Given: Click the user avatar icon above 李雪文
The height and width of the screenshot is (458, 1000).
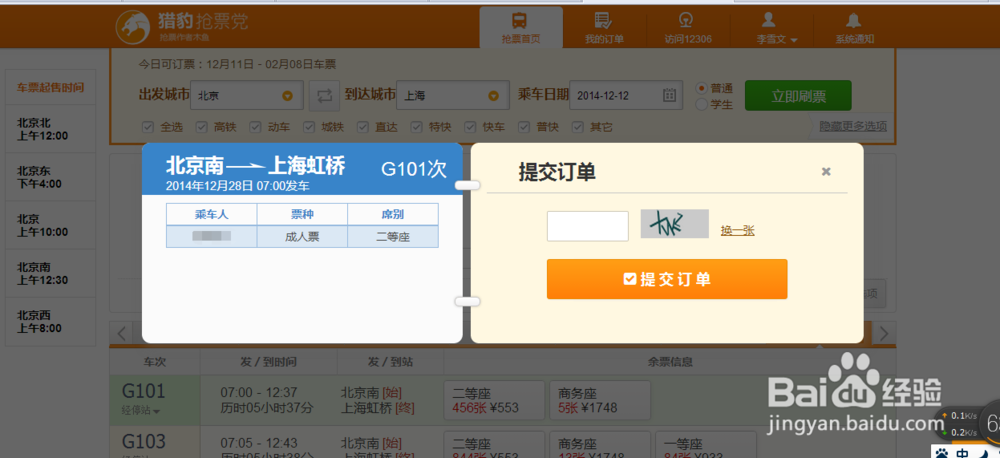Looking at the screenshot, I should point(768,20).
